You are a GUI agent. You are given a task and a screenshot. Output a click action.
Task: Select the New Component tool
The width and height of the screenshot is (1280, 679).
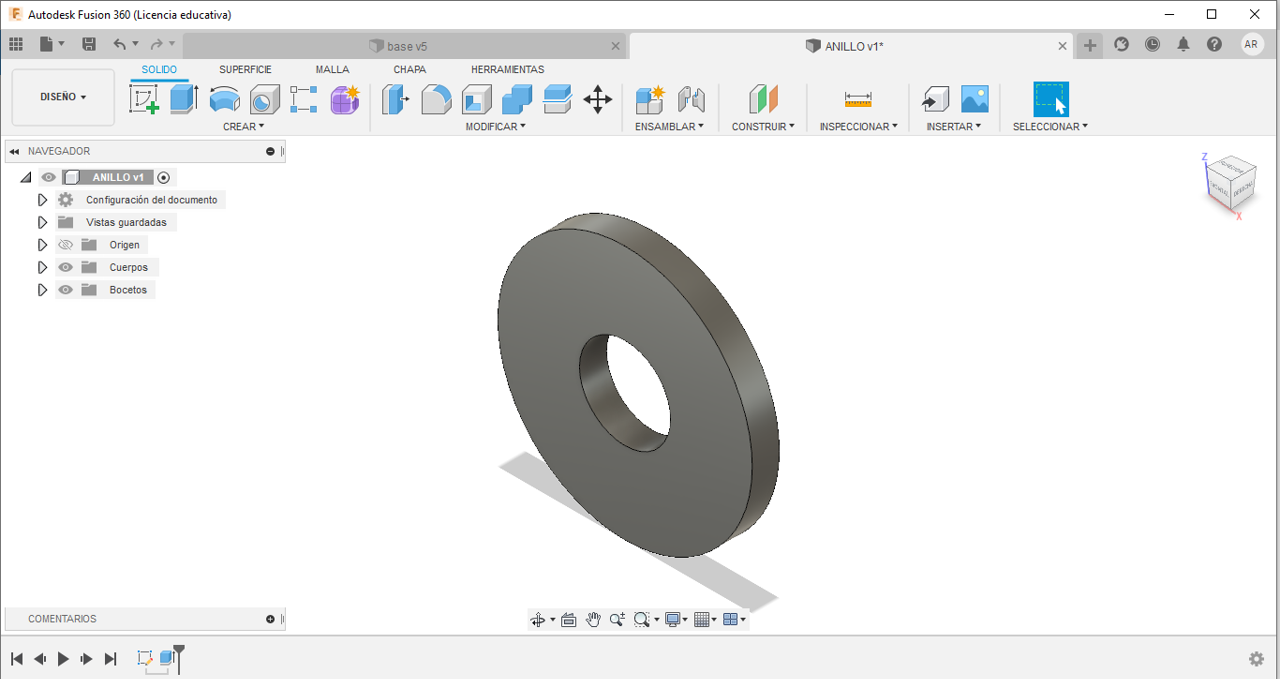(x=650, y=99)
